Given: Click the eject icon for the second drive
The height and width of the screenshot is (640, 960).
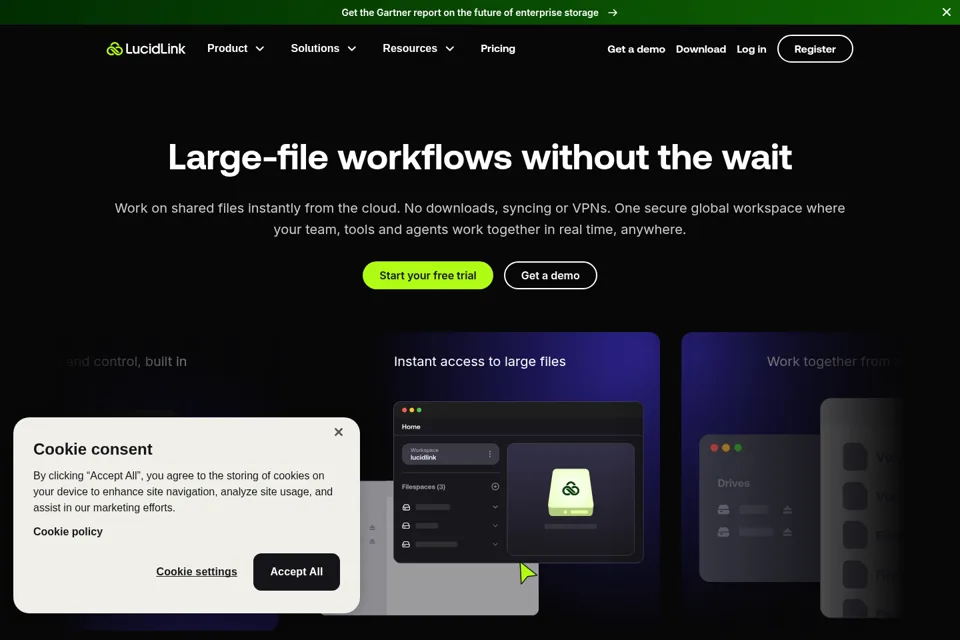Looking at the screenshot, I should [787, 532].
